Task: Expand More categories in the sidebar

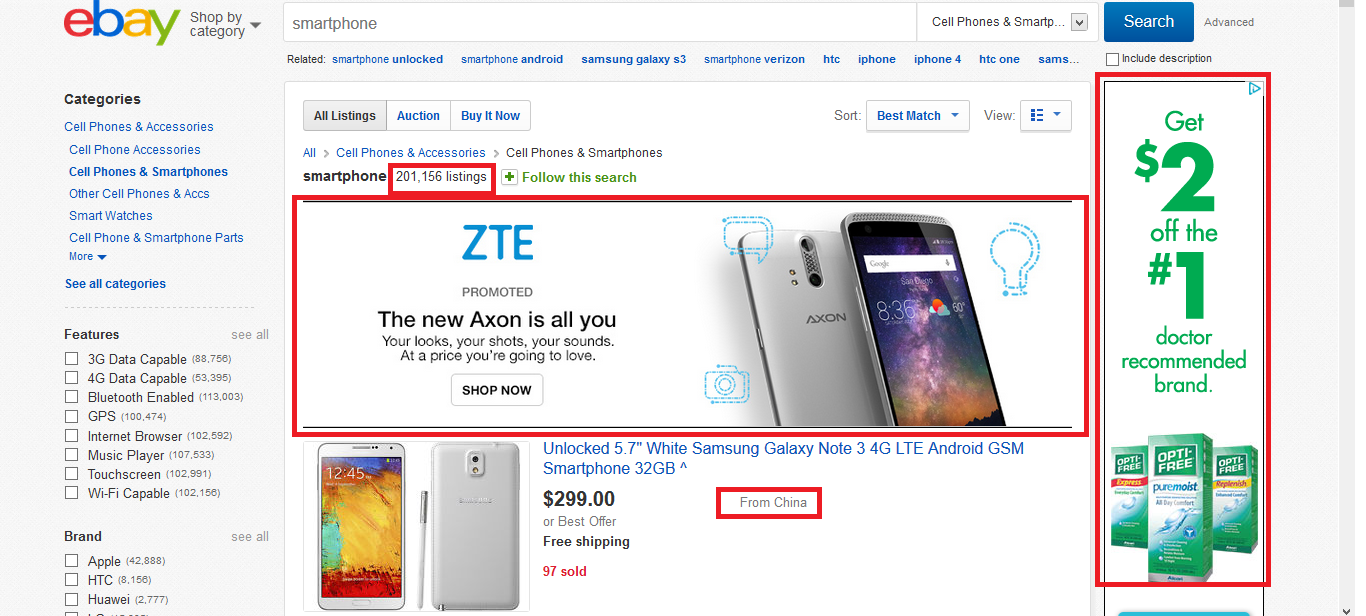Action: click(x=88, y=257)
